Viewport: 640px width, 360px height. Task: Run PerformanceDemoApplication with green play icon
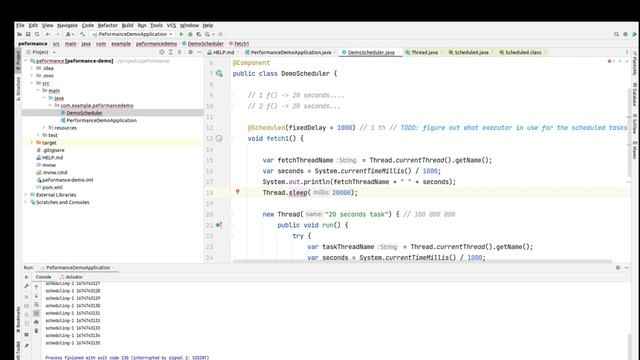[x=182, y=34]
